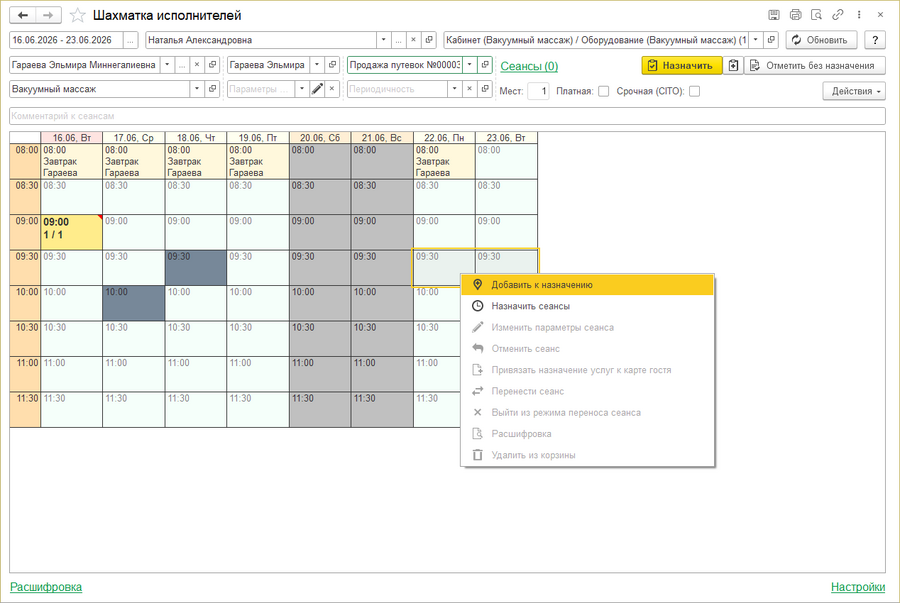Expand the Наталья Александровна dropdown

[x=383, y=40]
